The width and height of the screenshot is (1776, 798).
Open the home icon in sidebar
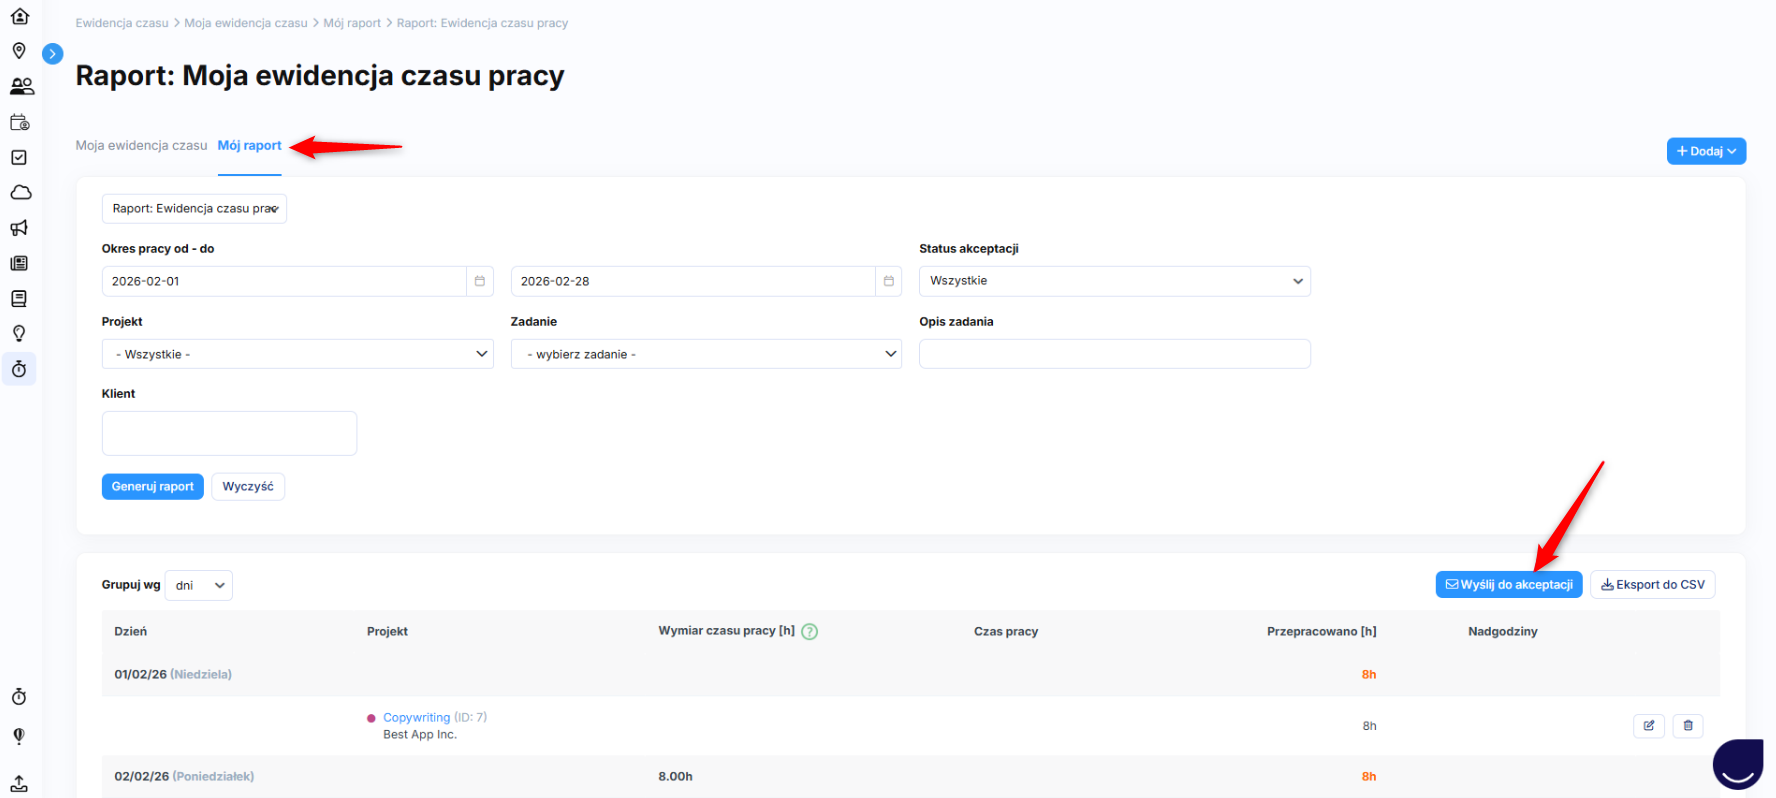coord(19,16)
